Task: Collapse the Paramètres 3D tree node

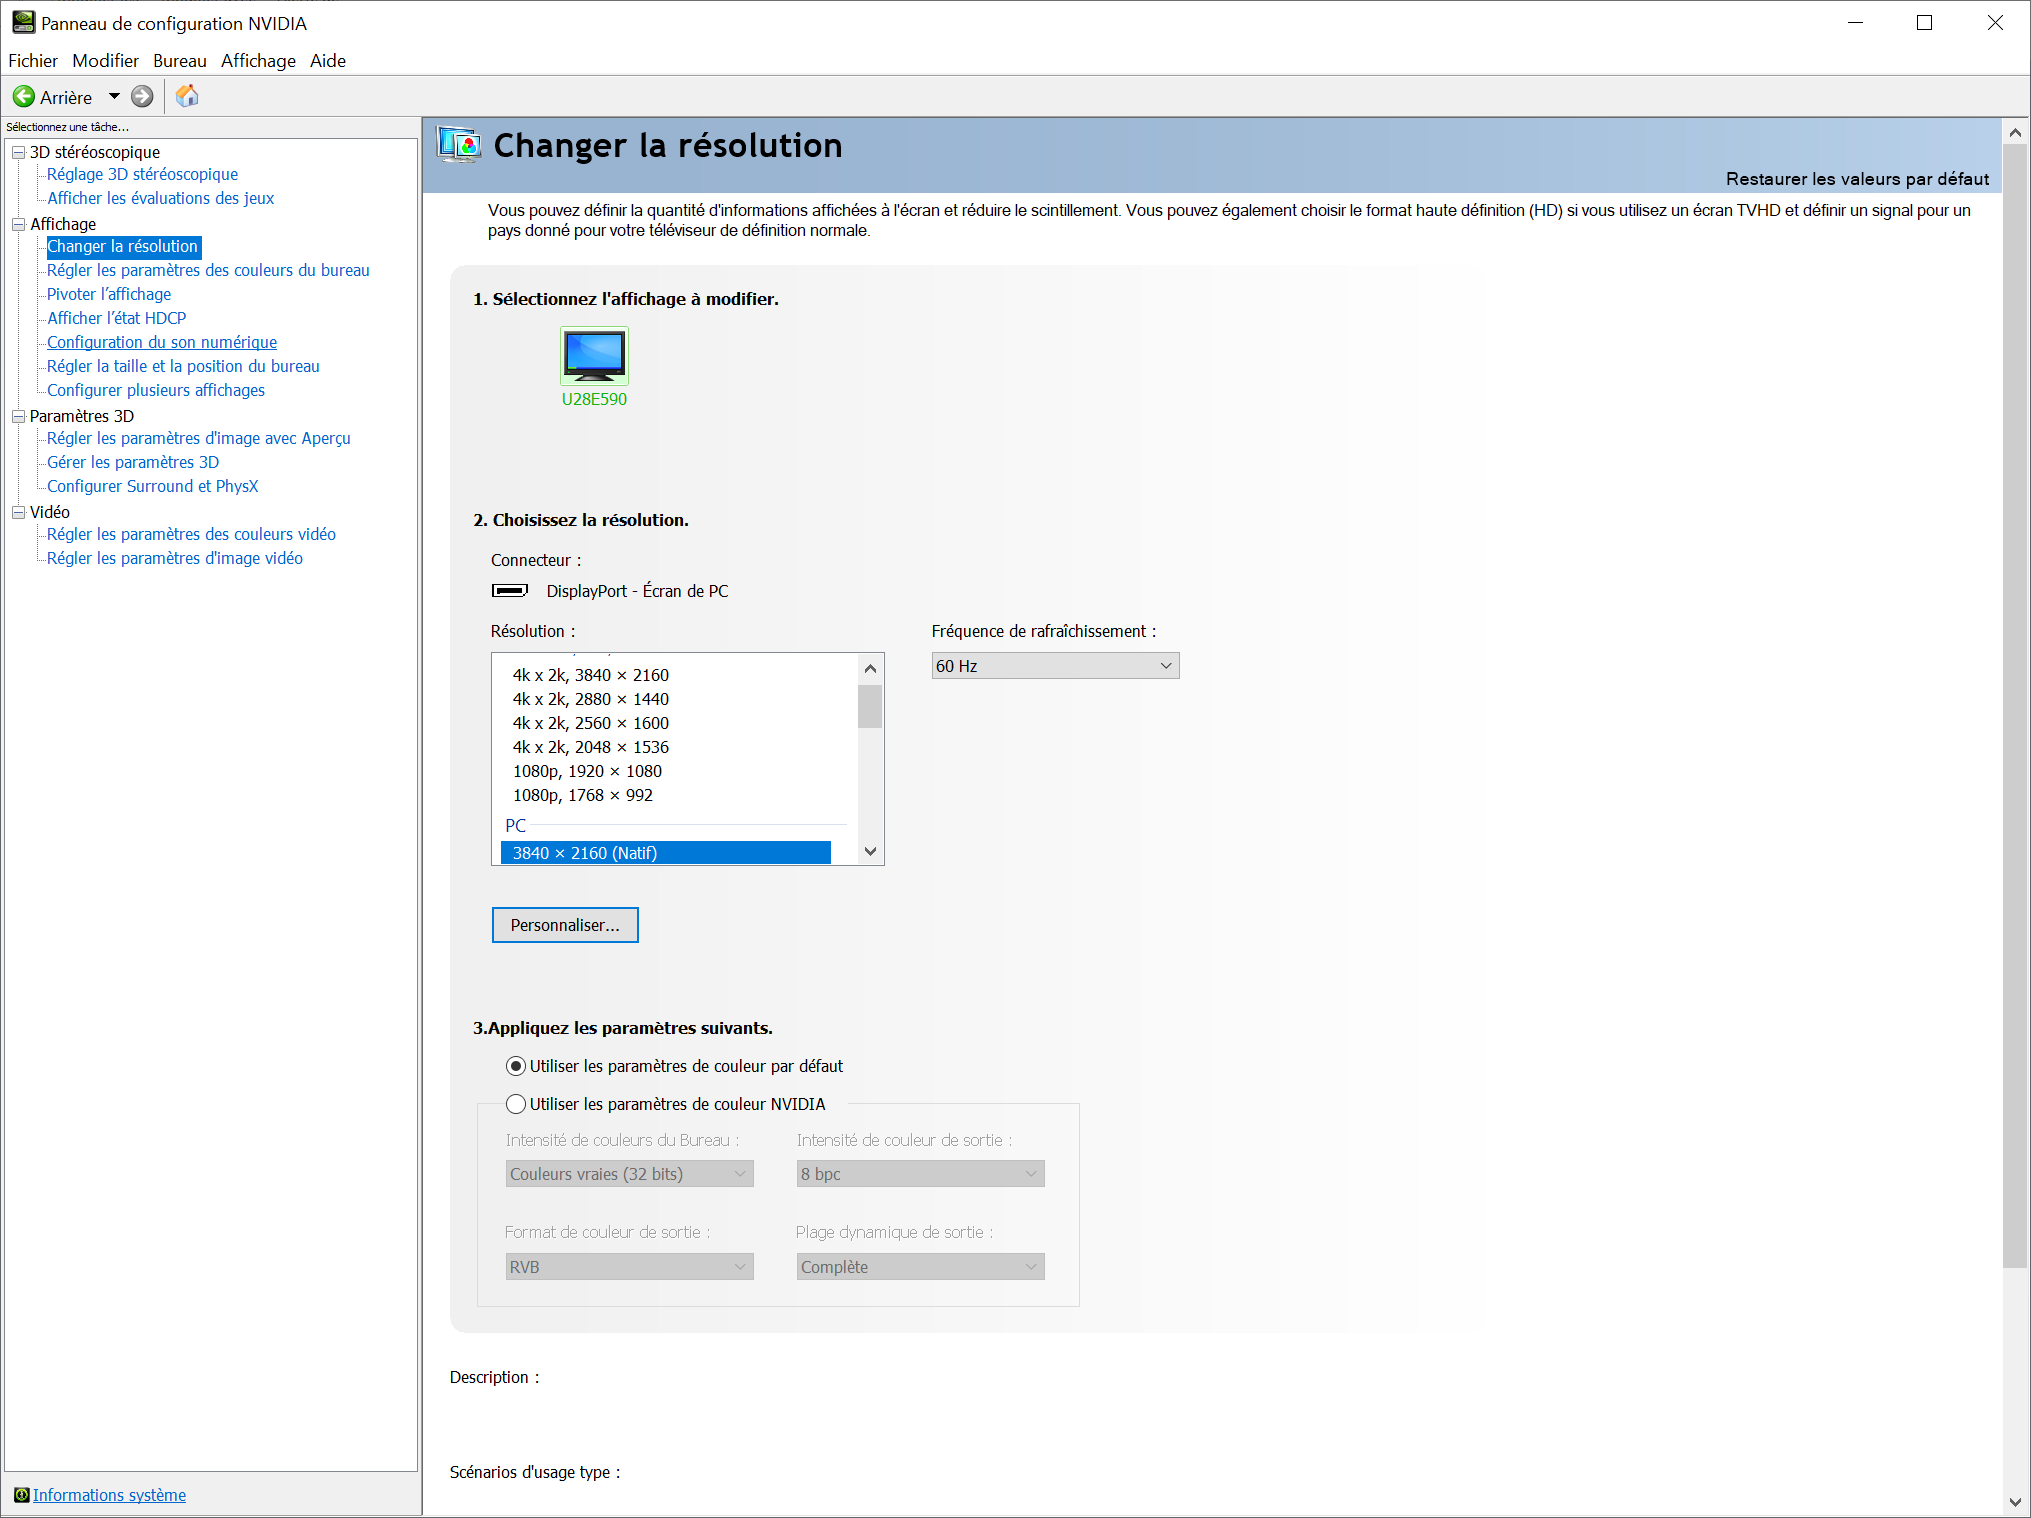Action: pos(18,416)
